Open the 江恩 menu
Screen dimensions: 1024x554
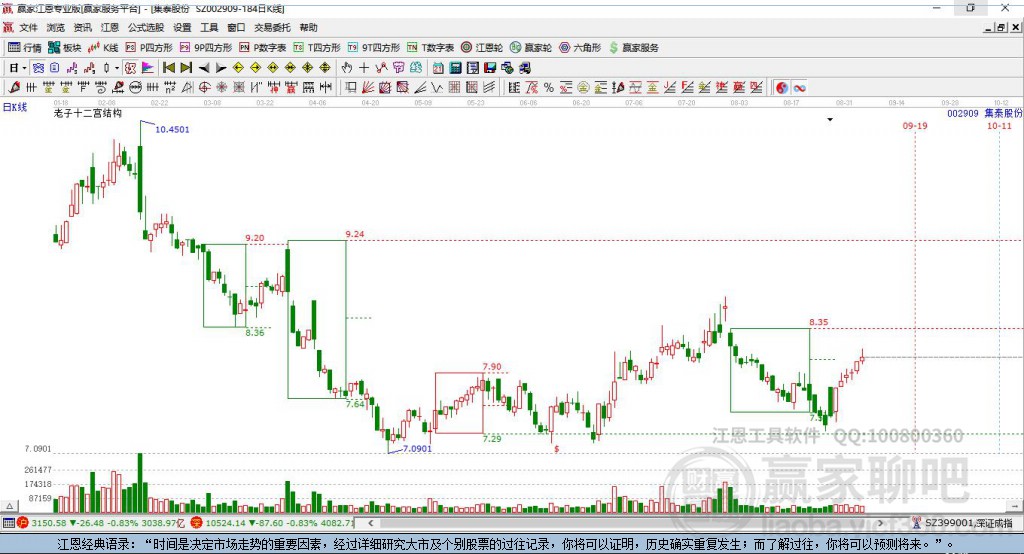(x=110, y=27)
